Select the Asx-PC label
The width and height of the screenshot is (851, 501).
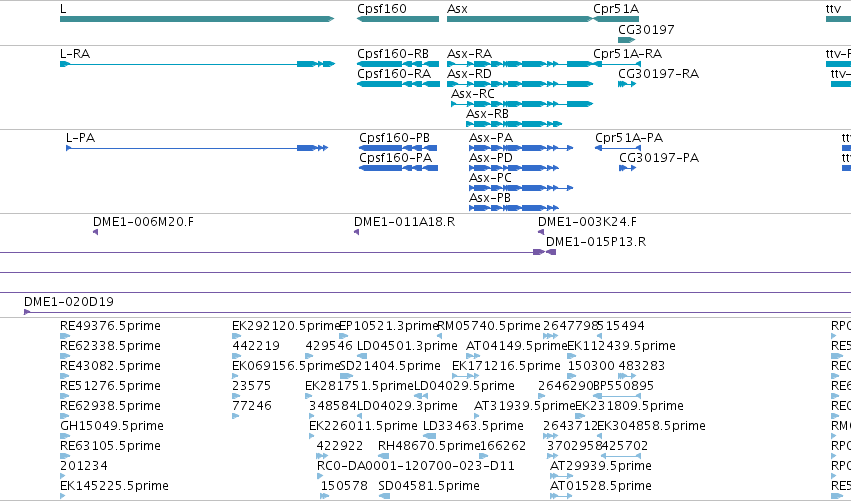[x=491, y=178]
